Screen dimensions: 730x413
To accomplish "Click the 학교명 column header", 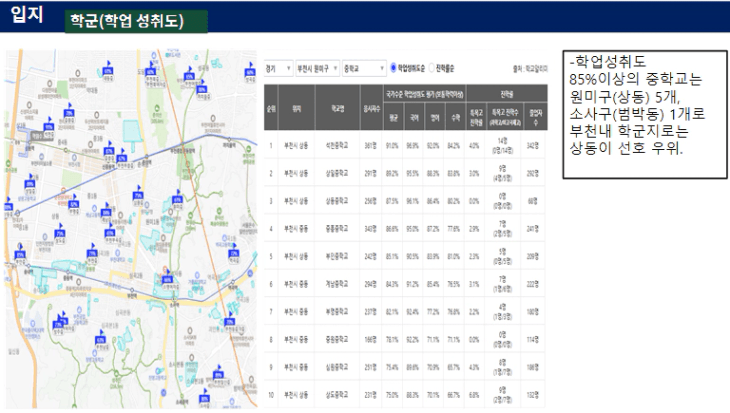I will [338, 108].
